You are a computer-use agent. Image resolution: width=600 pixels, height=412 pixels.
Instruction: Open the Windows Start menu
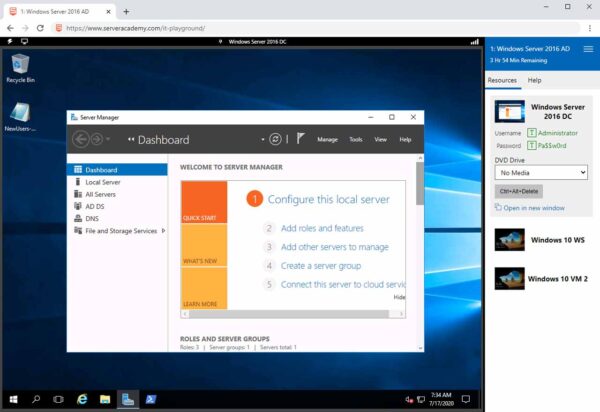click(12, 399)
